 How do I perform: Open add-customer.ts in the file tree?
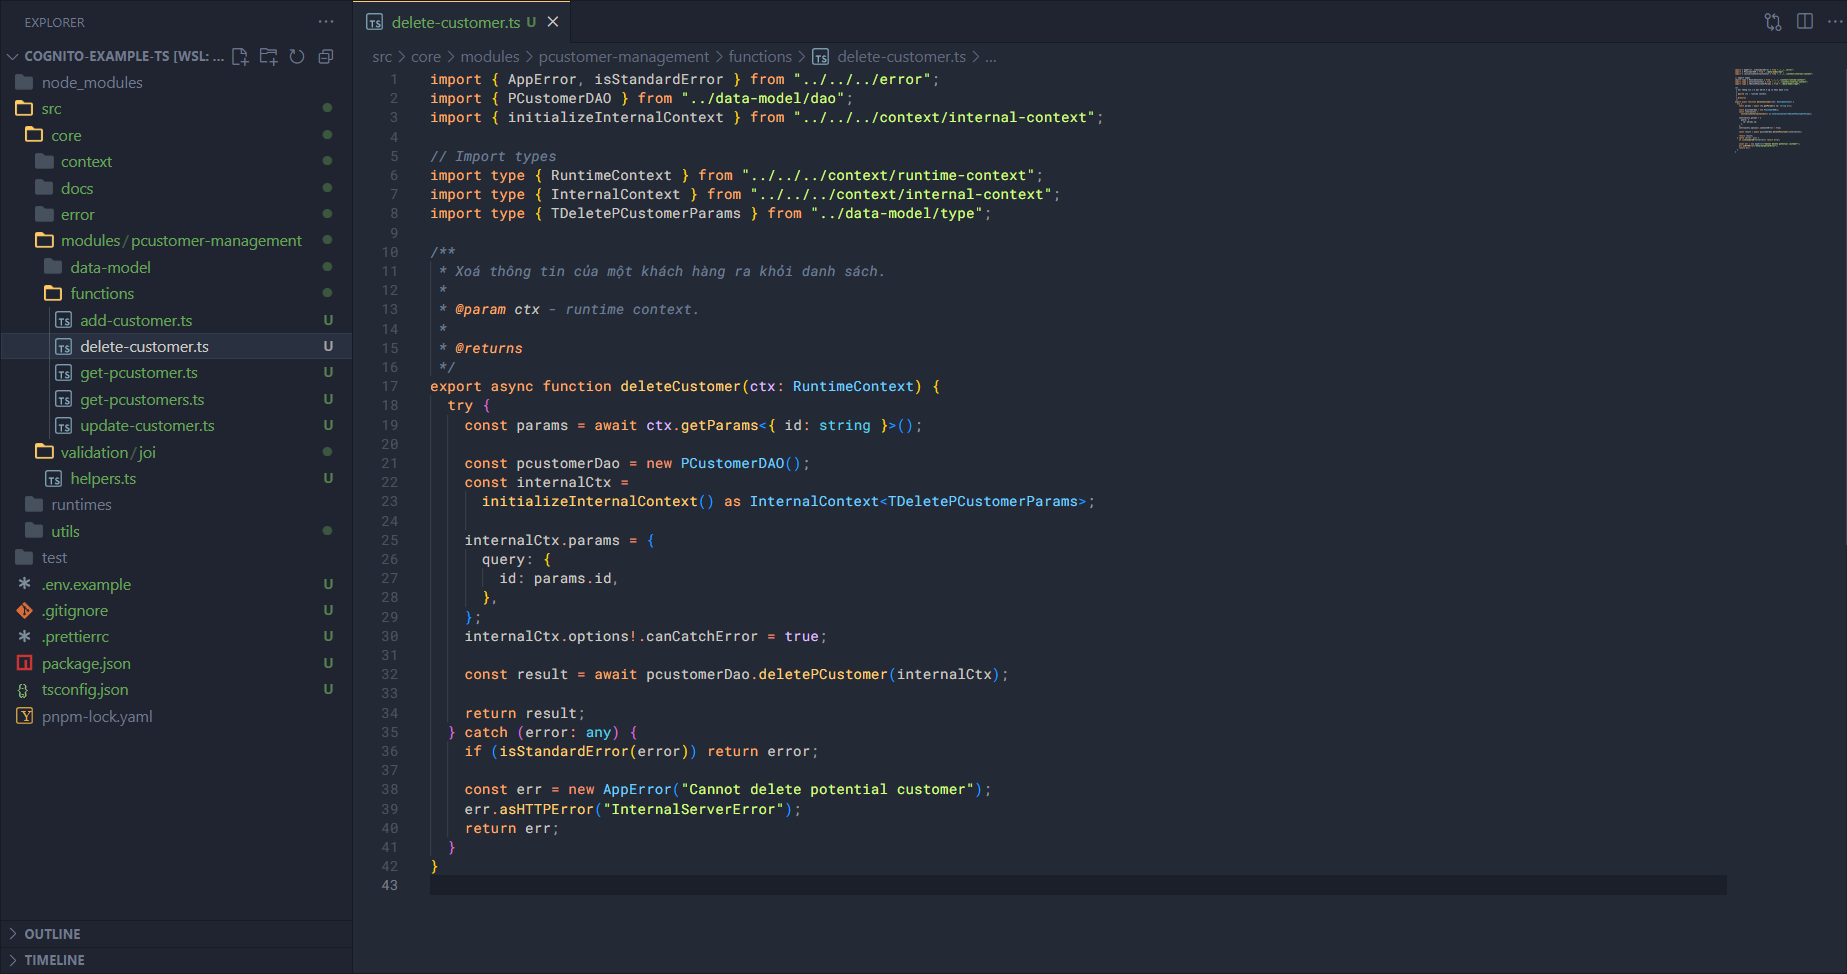136,320
